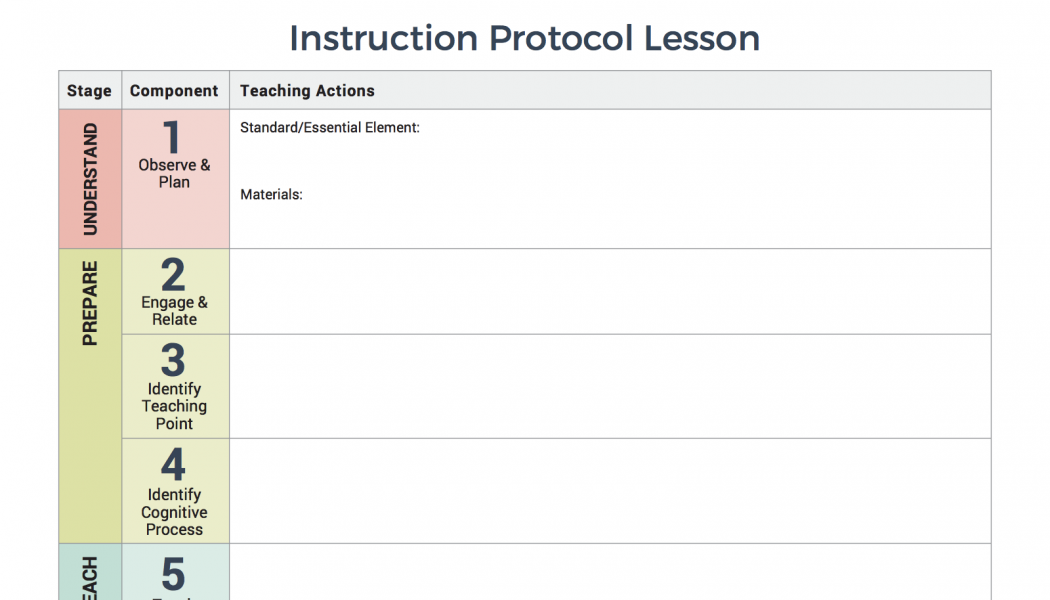1050x600 pixels.
Task: Select the Teaching Actions column header
Action: click(610, 90)
